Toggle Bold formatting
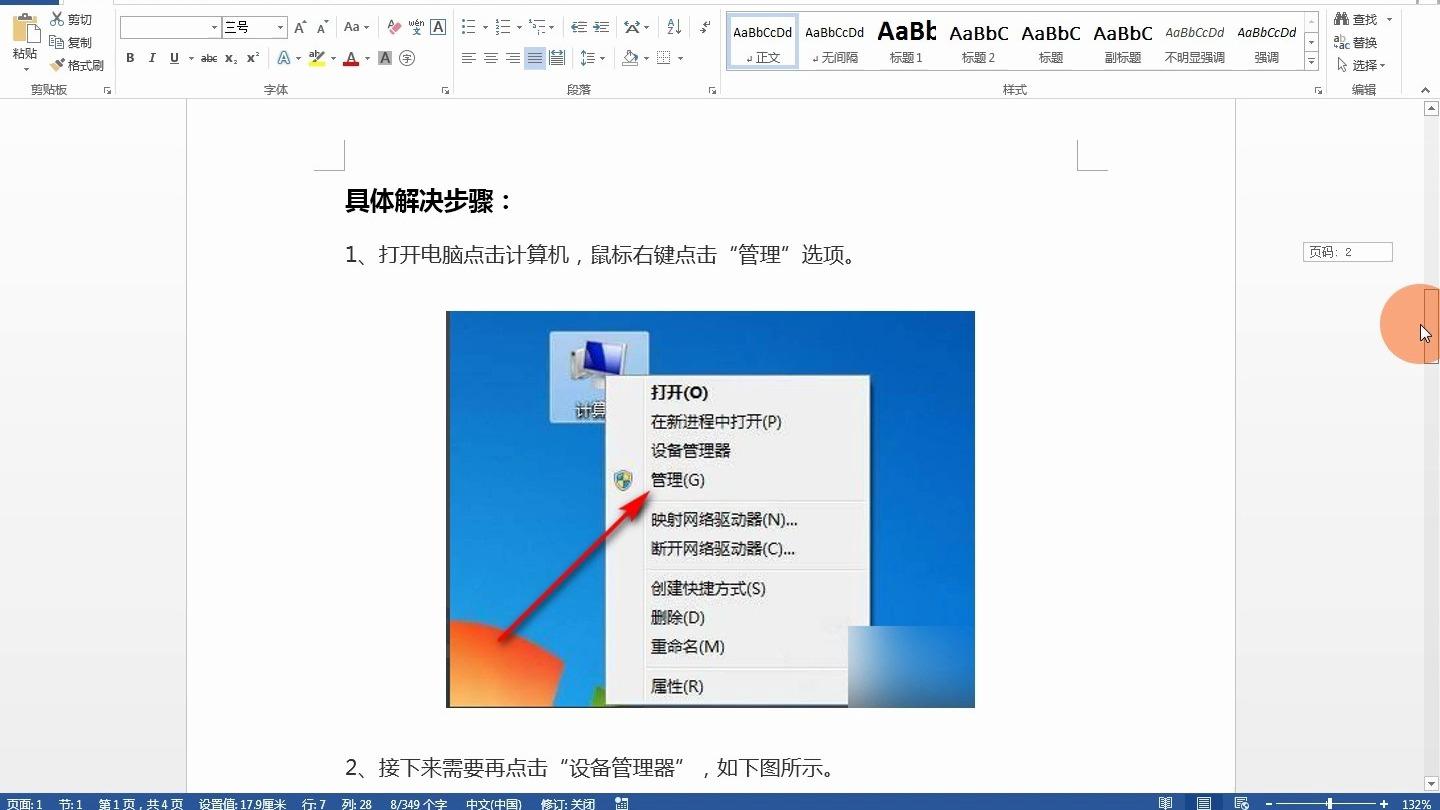This screenshot has width=1440, height=810. pos(130,59)
